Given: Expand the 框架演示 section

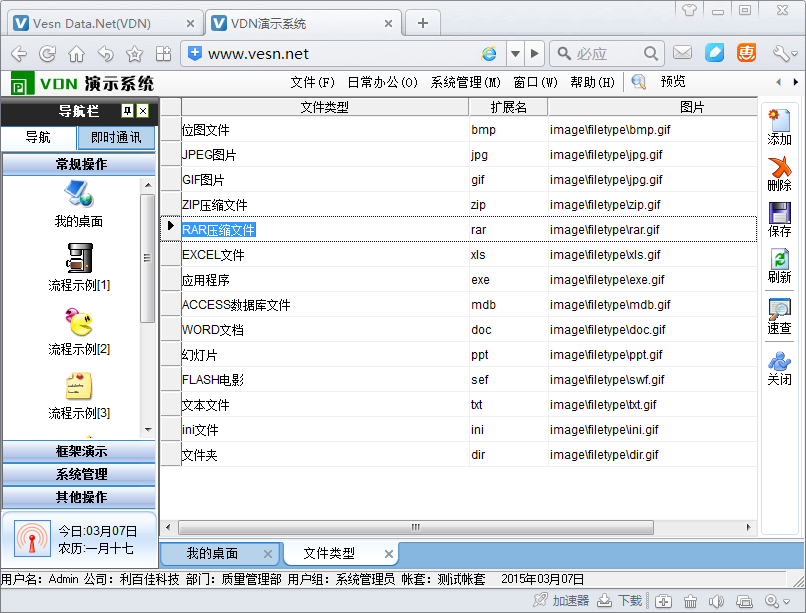Looking at the screenshot, I should 79,452.
